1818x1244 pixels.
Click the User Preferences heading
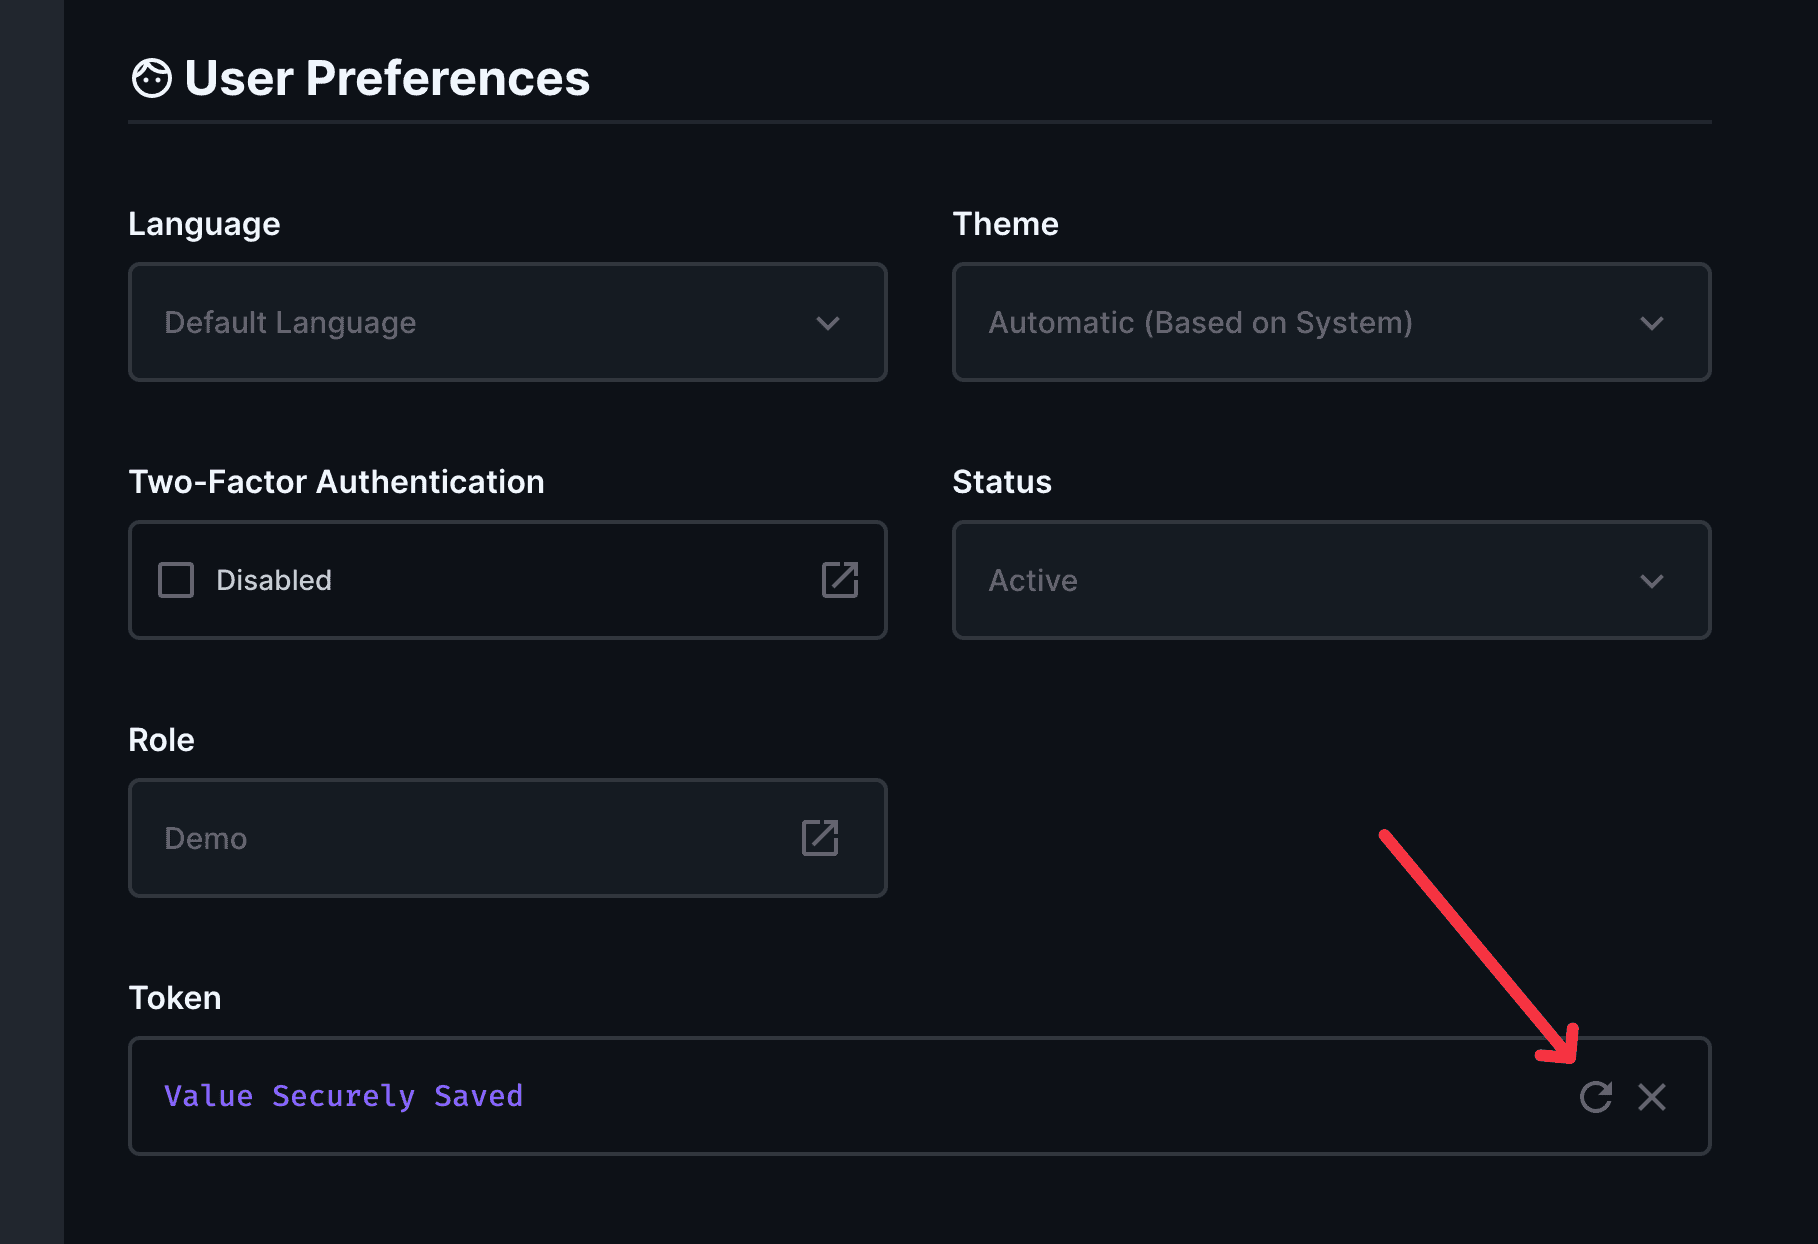click(x=387, y=78)
